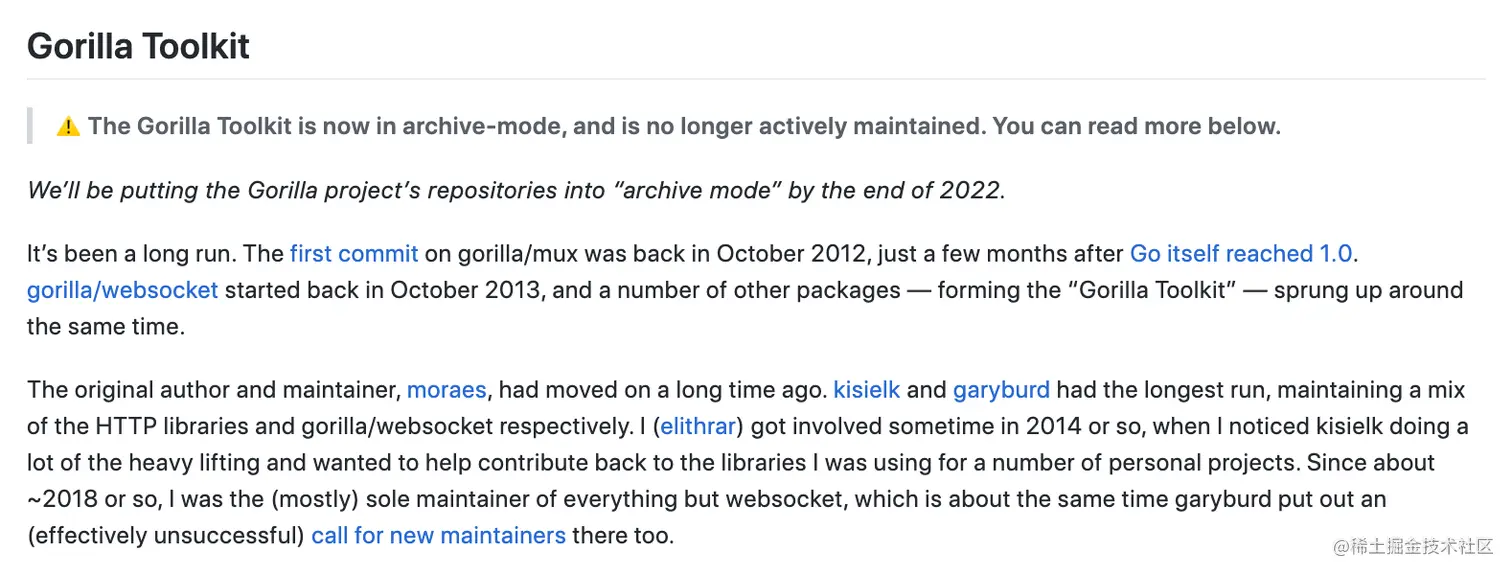Image resolution: width=1512 pixels, height=575 pixels.
Task: Follow the "Go itself reached 1.0" link
Action: [x=1241, y=254]
